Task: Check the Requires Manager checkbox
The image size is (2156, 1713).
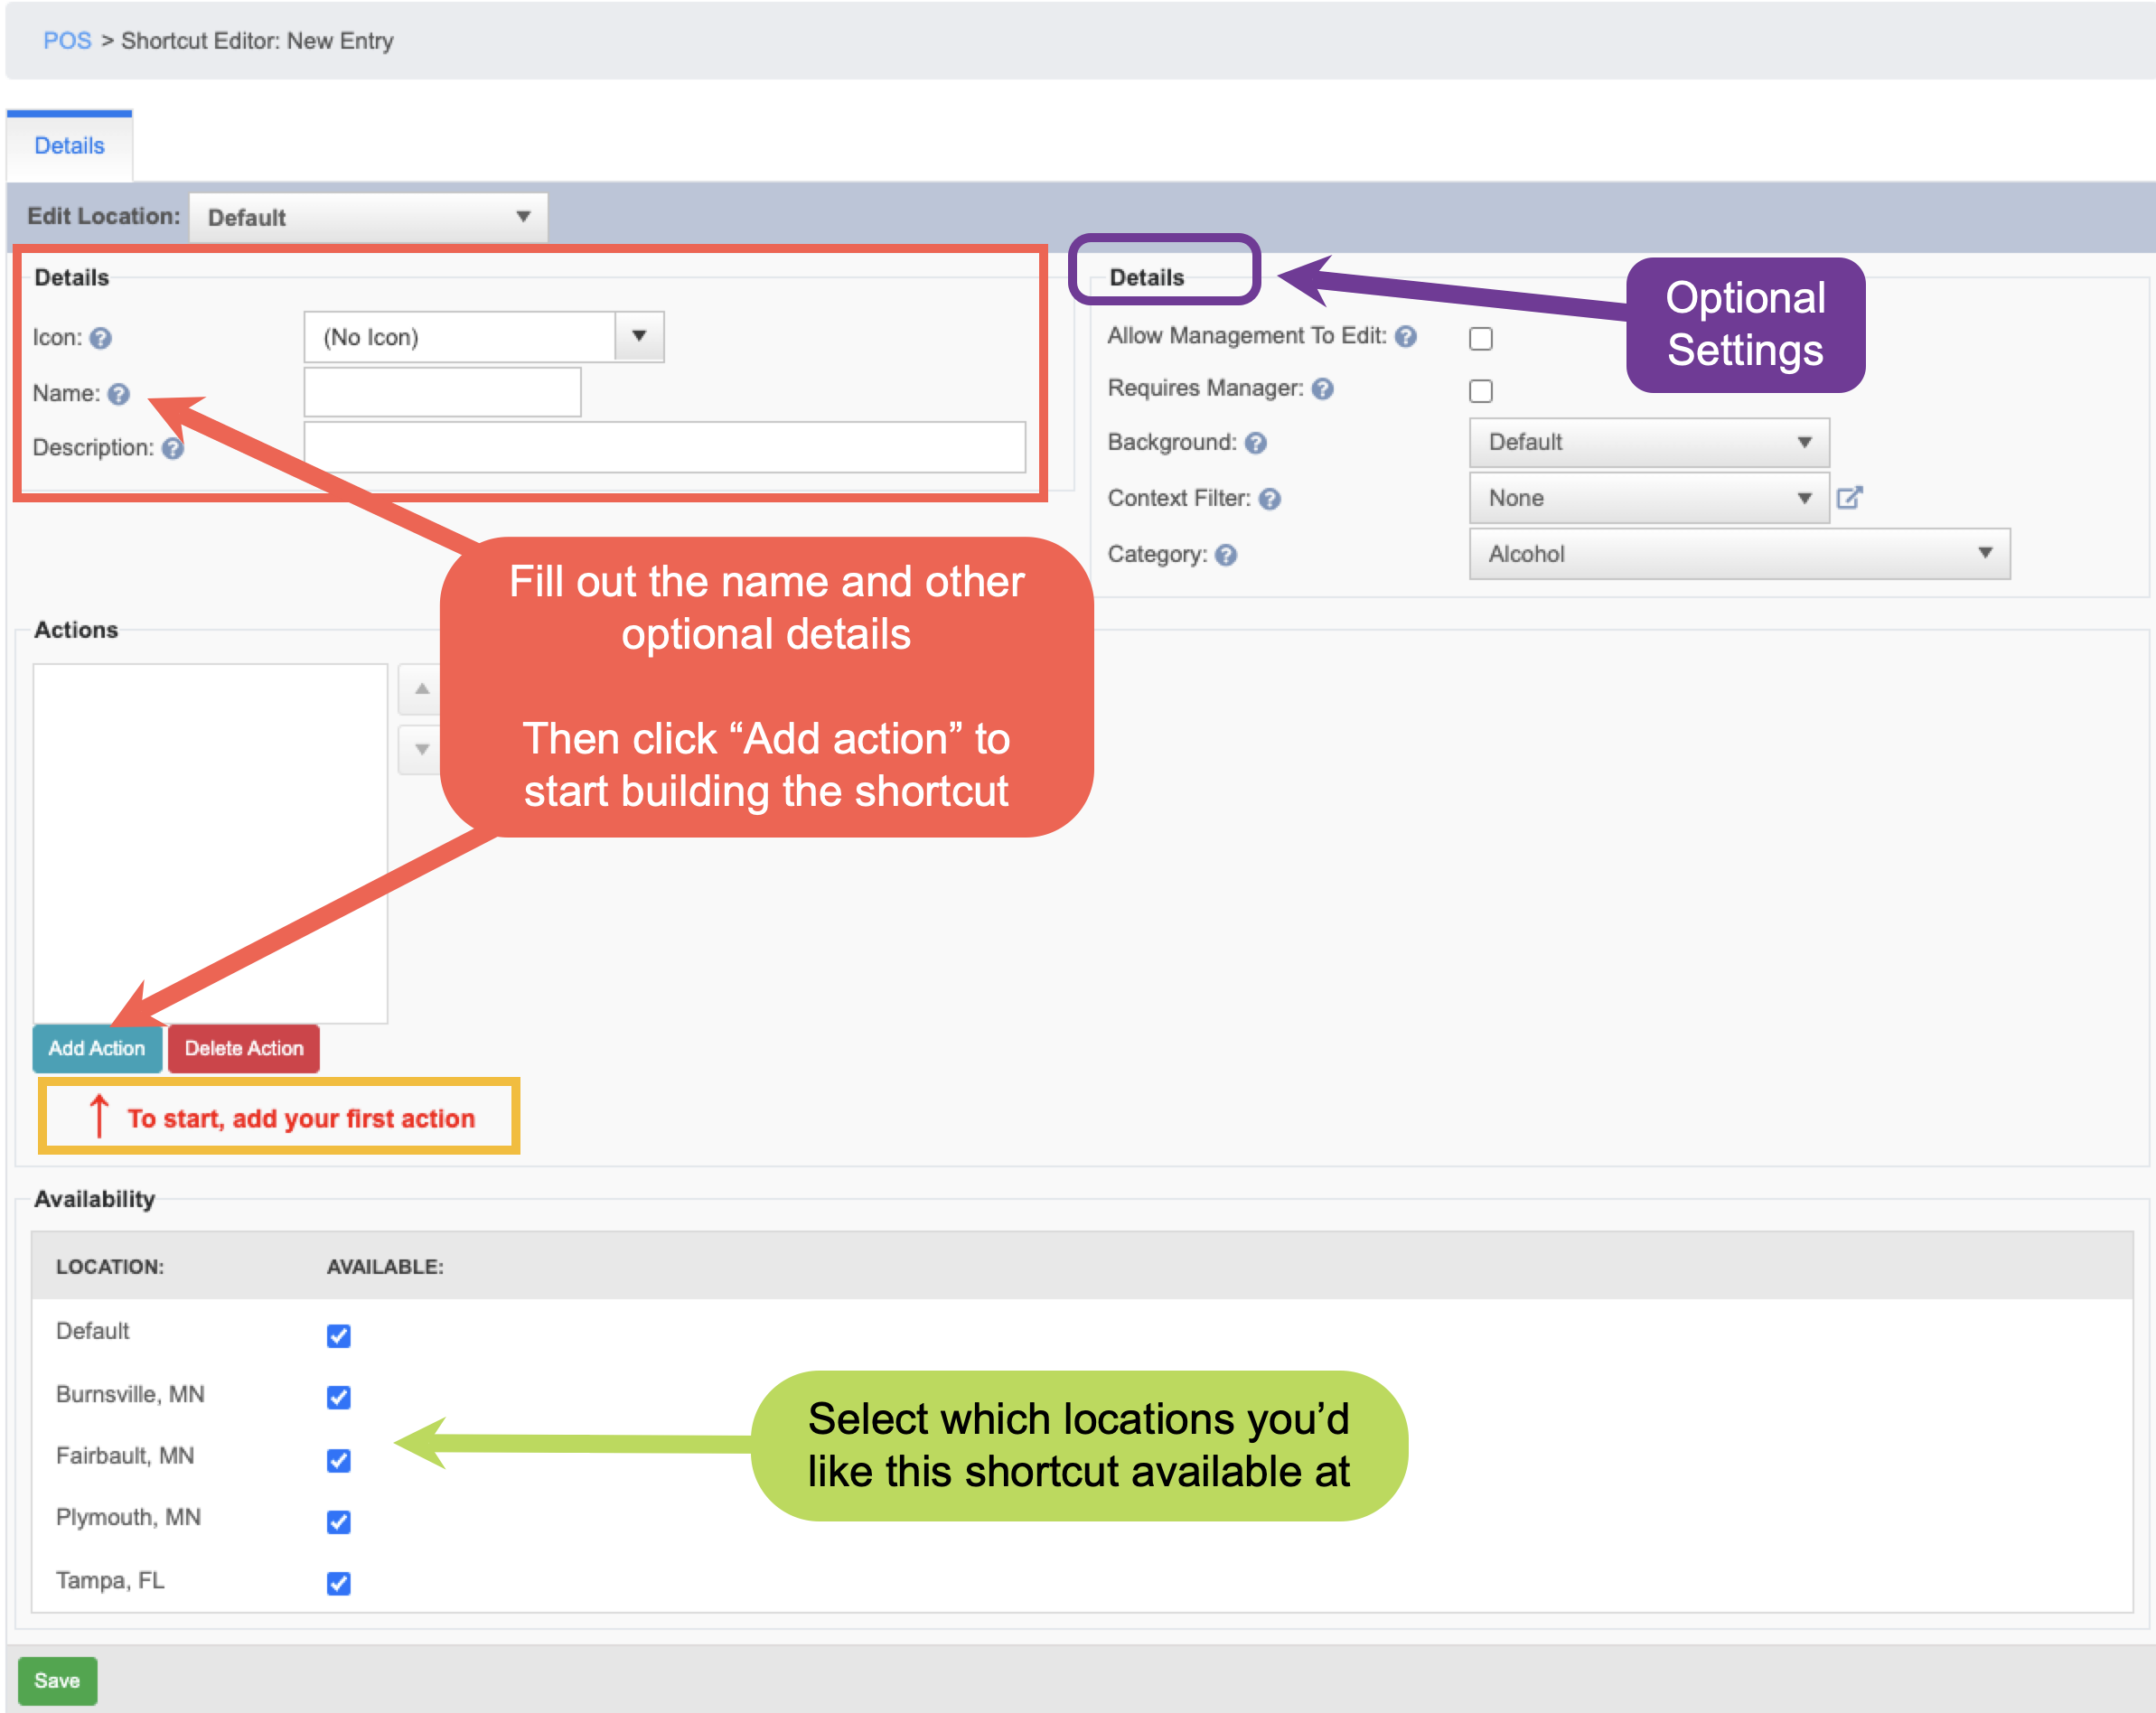Action: click(1481, 390)
